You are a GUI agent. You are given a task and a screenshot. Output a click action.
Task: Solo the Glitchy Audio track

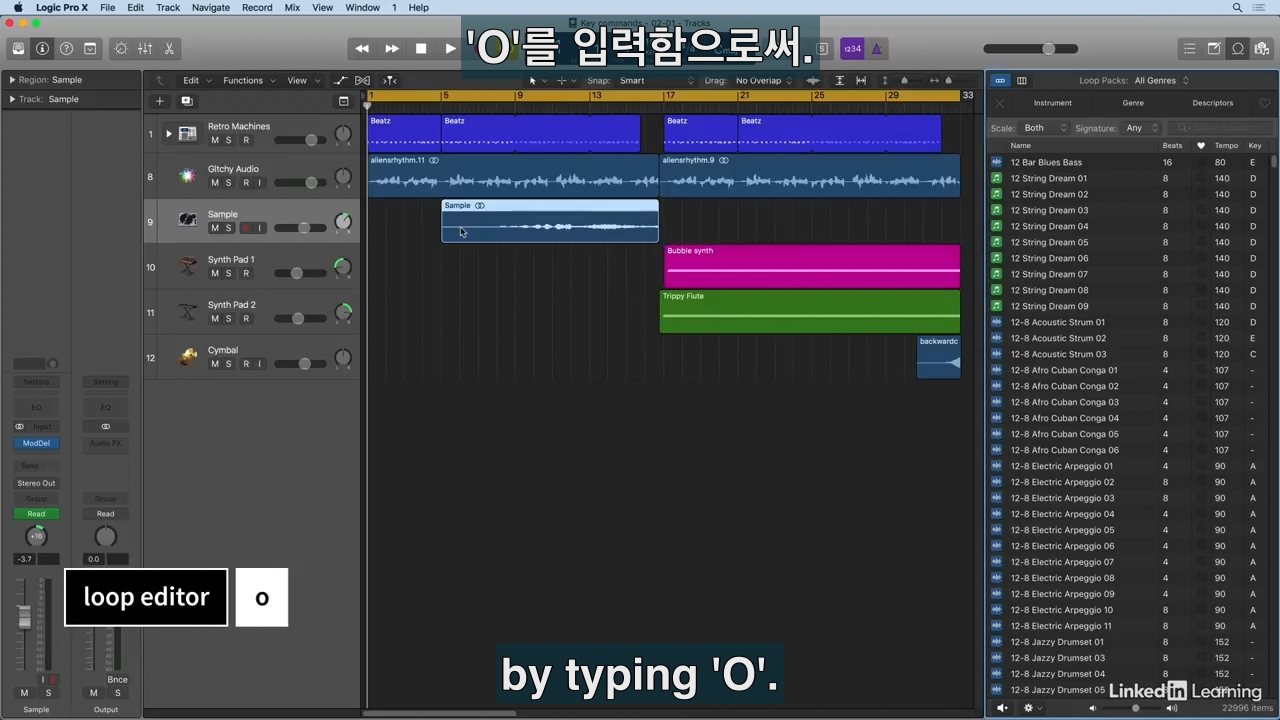[x=228, y=183]
